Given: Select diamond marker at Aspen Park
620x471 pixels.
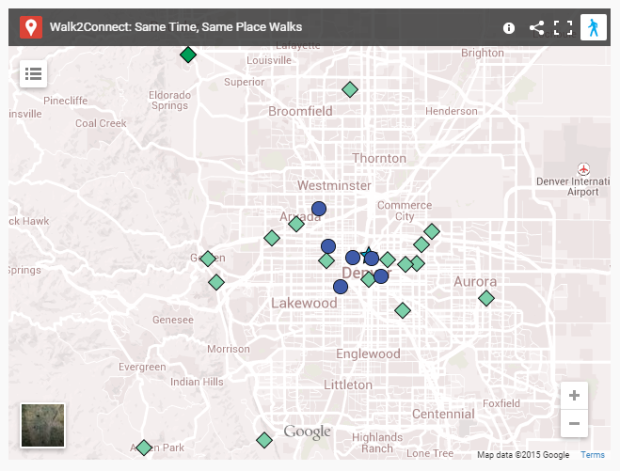Looking at the screenshot, I should [x=144, y=447].
